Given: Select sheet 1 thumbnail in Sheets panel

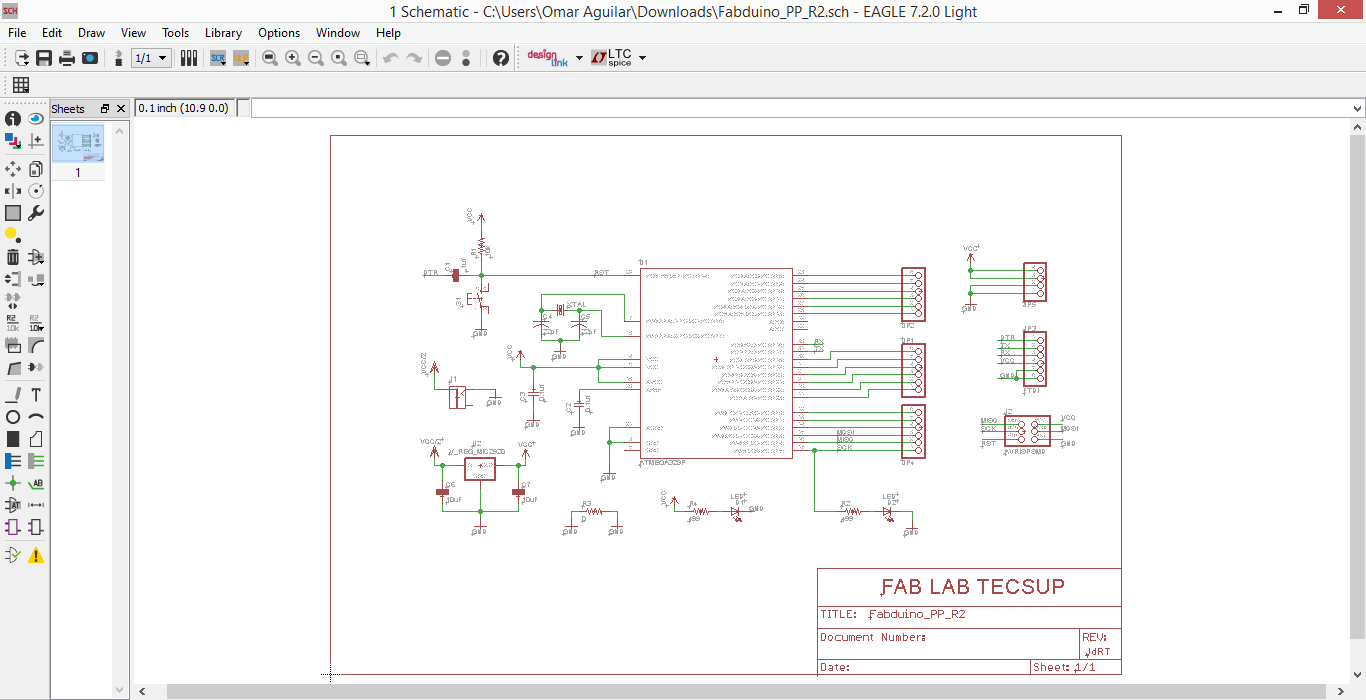Looking at the screenshot, I should pyautogui.click(x=78, y=145).
